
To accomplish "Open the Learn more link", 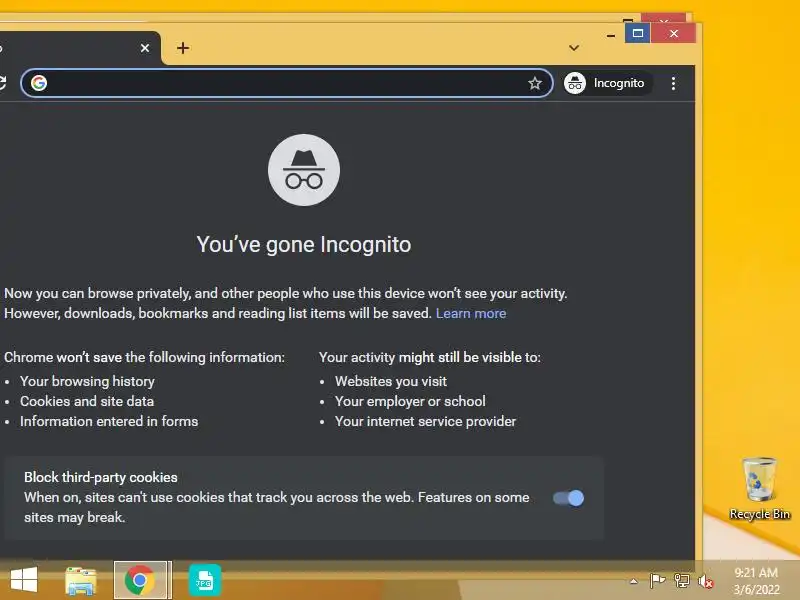I will (470, 313).
